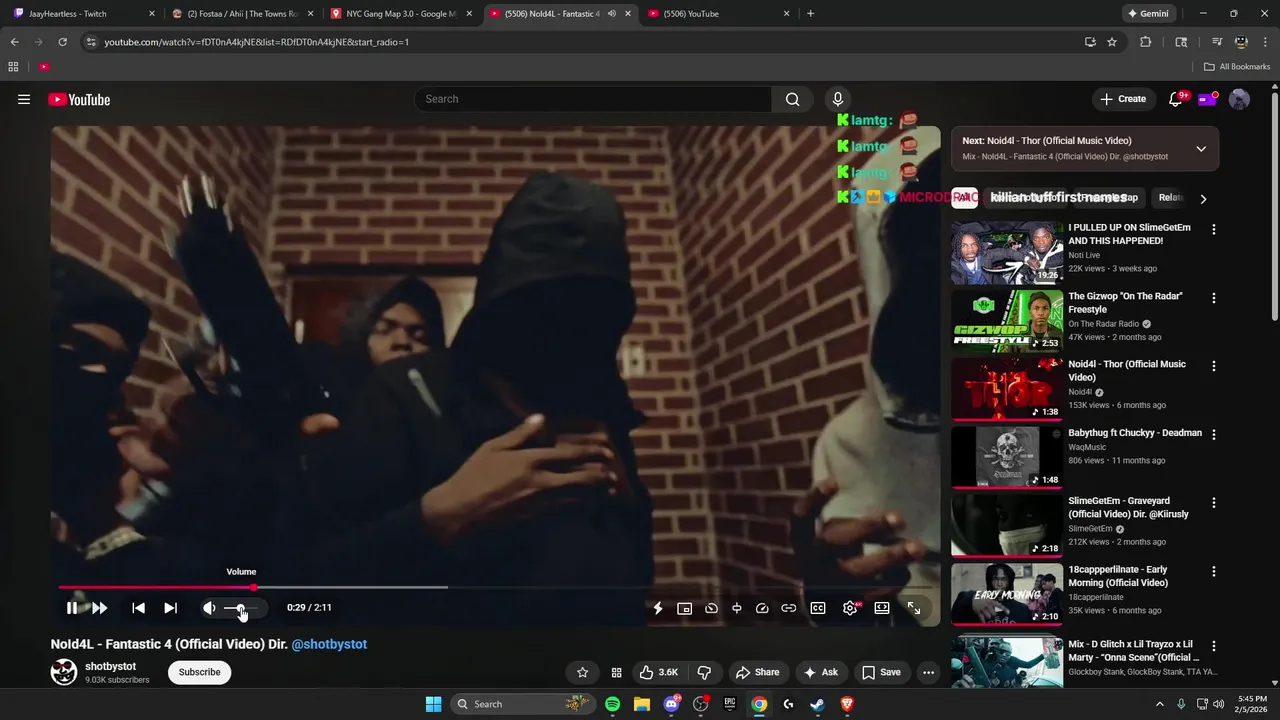Open options for Babythug ft Chuckyy - Deadman

pyautogui.click(x=1214, y=435)
